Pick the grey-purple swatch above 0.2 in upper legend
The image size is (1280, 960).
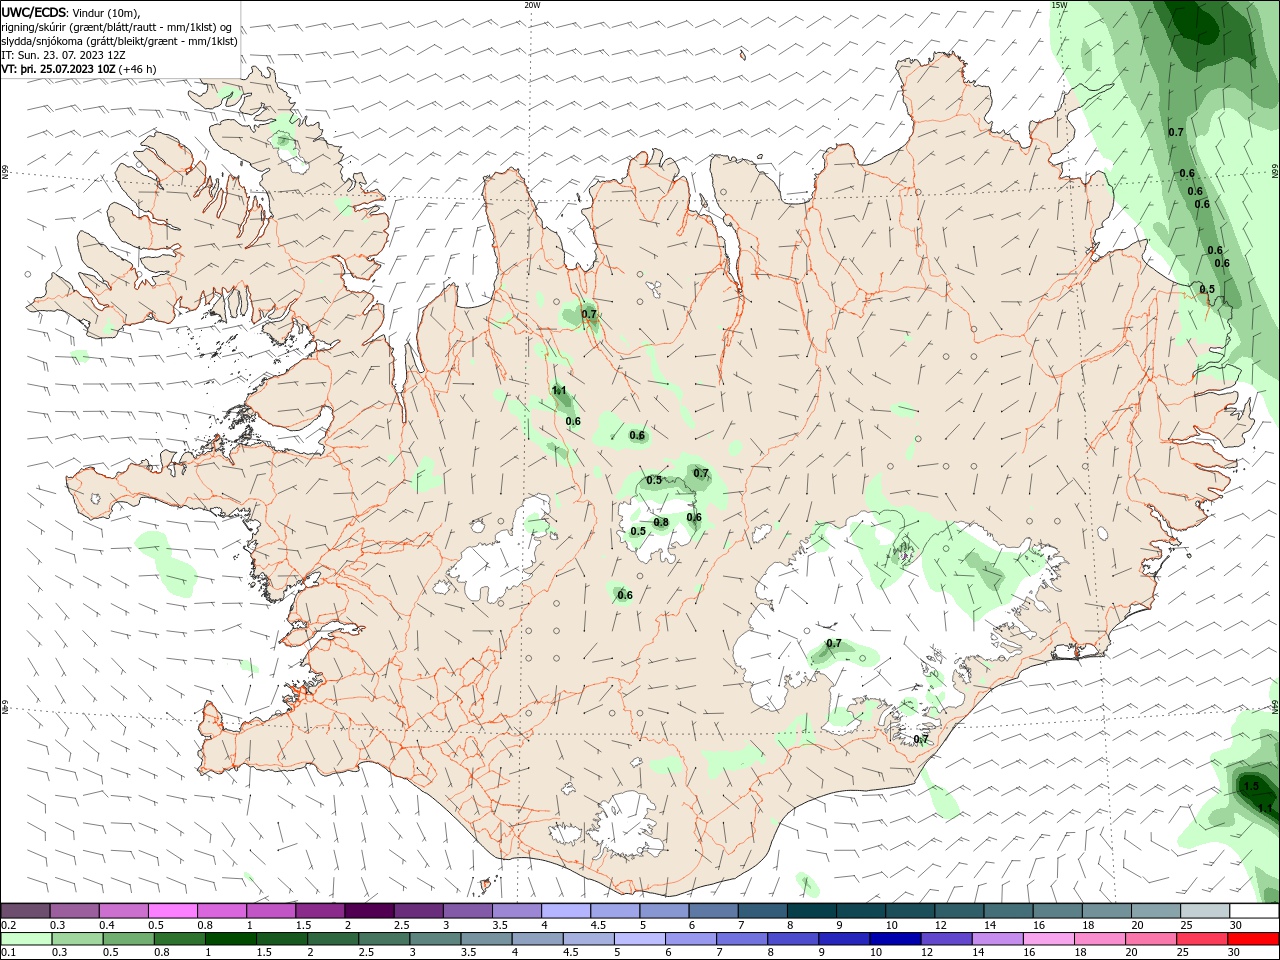[25, 911]
